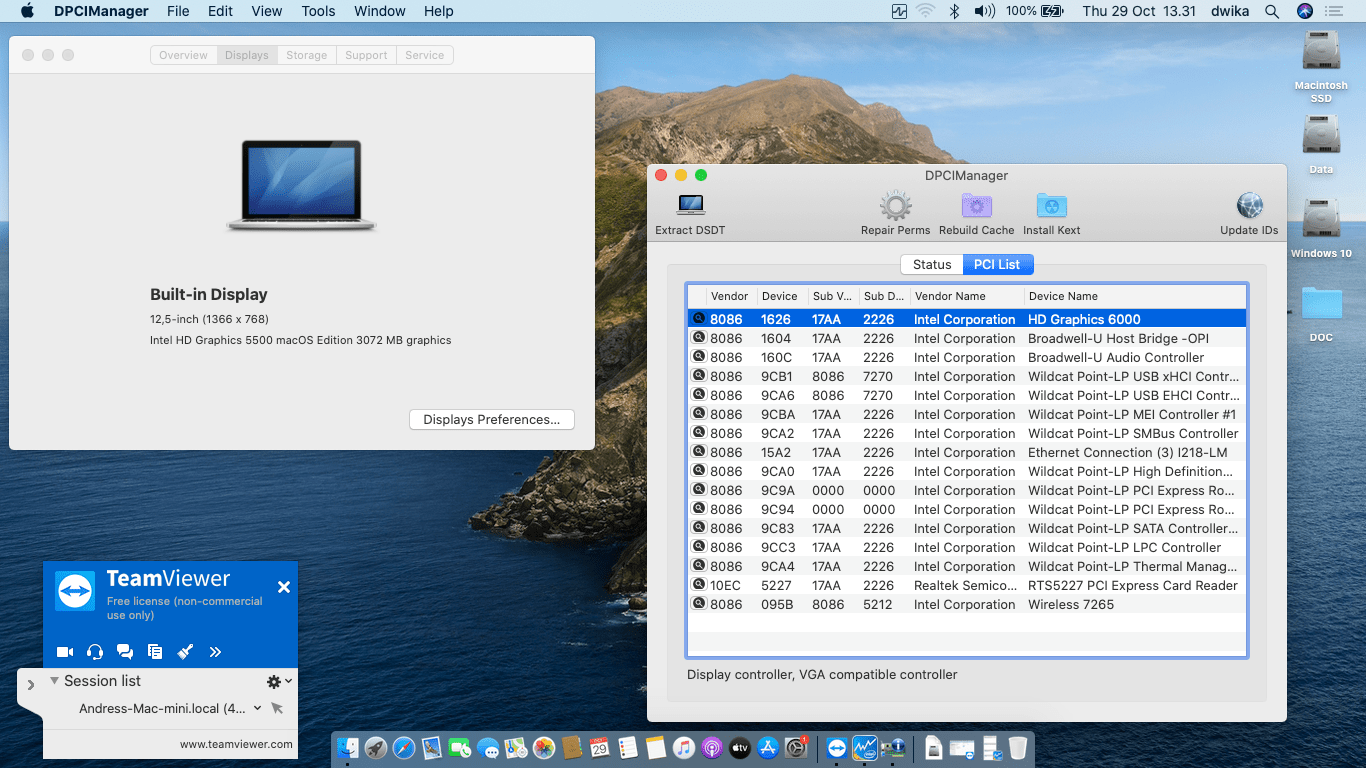The image size is (1366, 768).
Task: Click the Update IDs globe icon
Action: (x=1250, y=205)
